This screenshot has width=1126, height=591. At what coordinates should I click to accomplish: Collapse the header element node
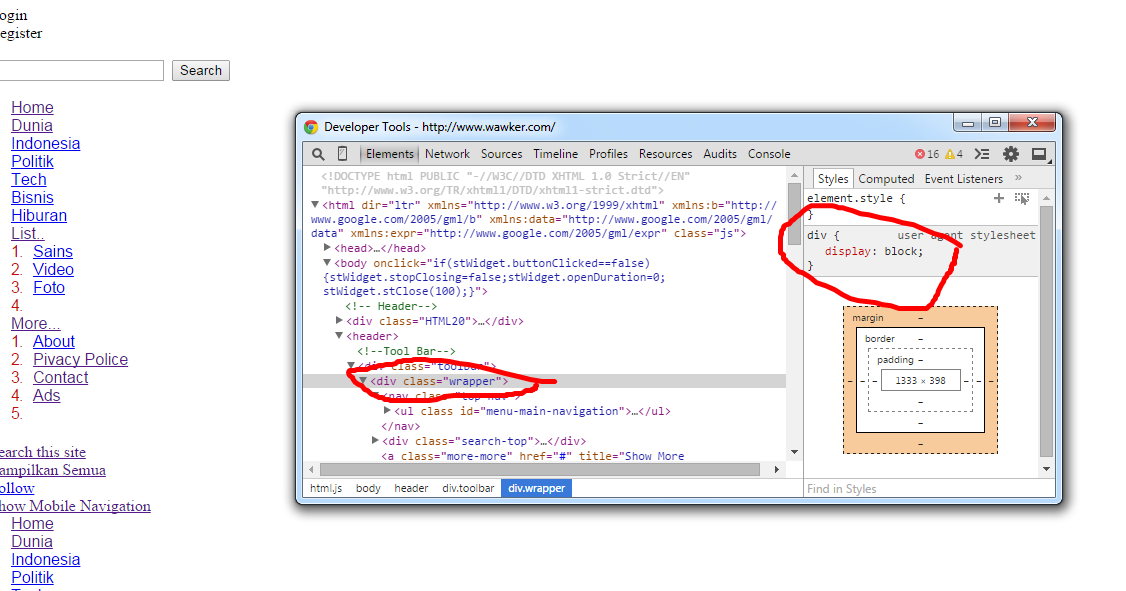coord(339,335)
